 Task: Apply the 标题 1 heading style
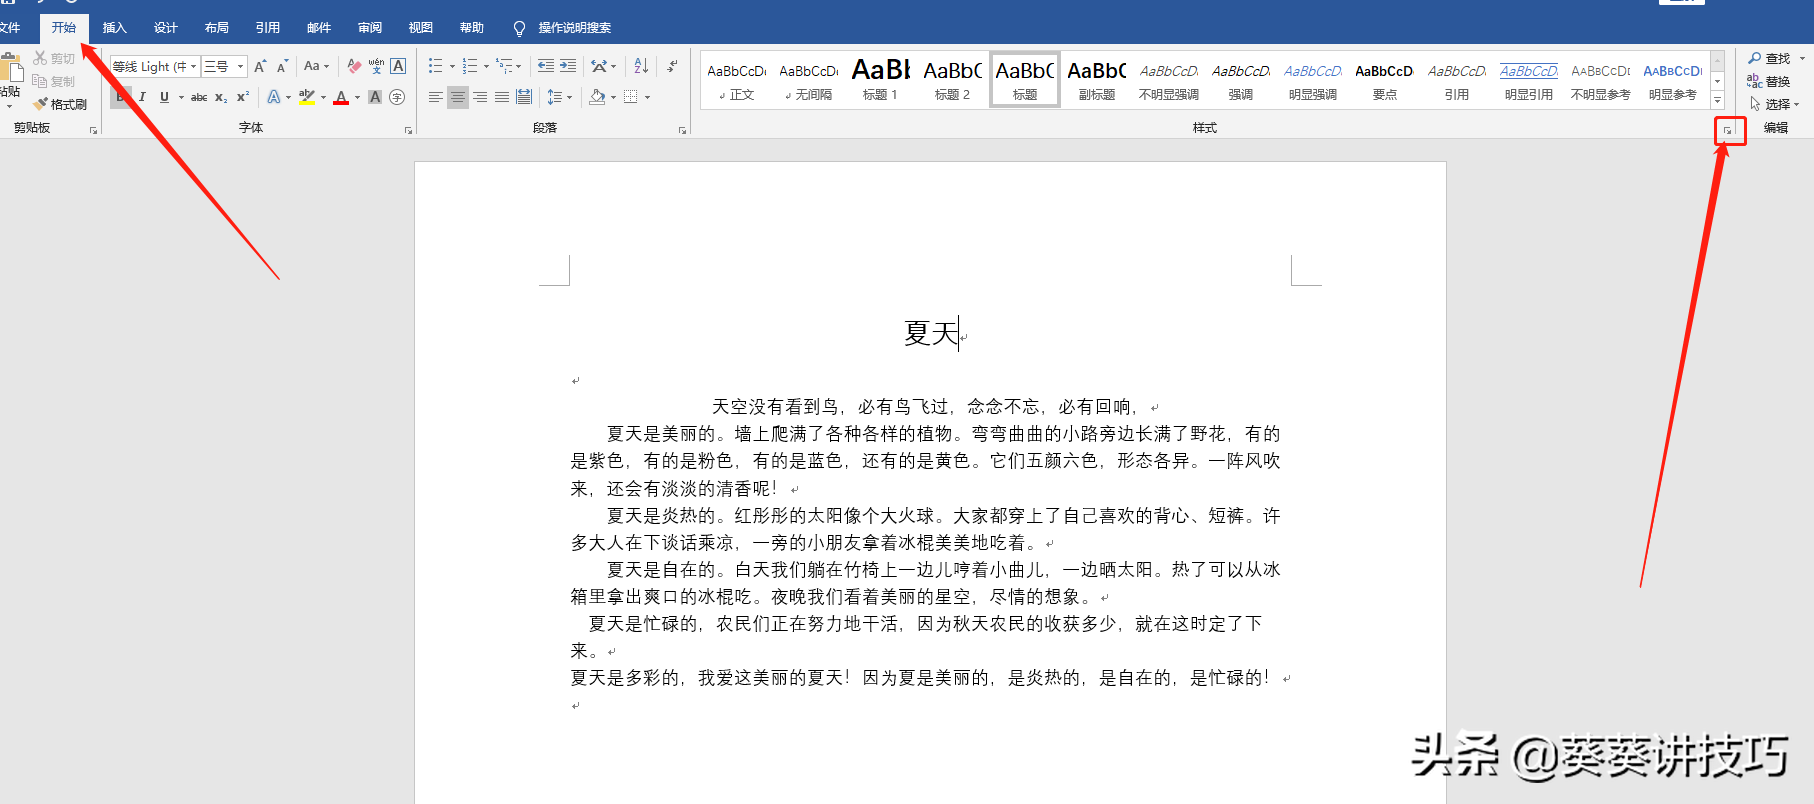point(880,79)
